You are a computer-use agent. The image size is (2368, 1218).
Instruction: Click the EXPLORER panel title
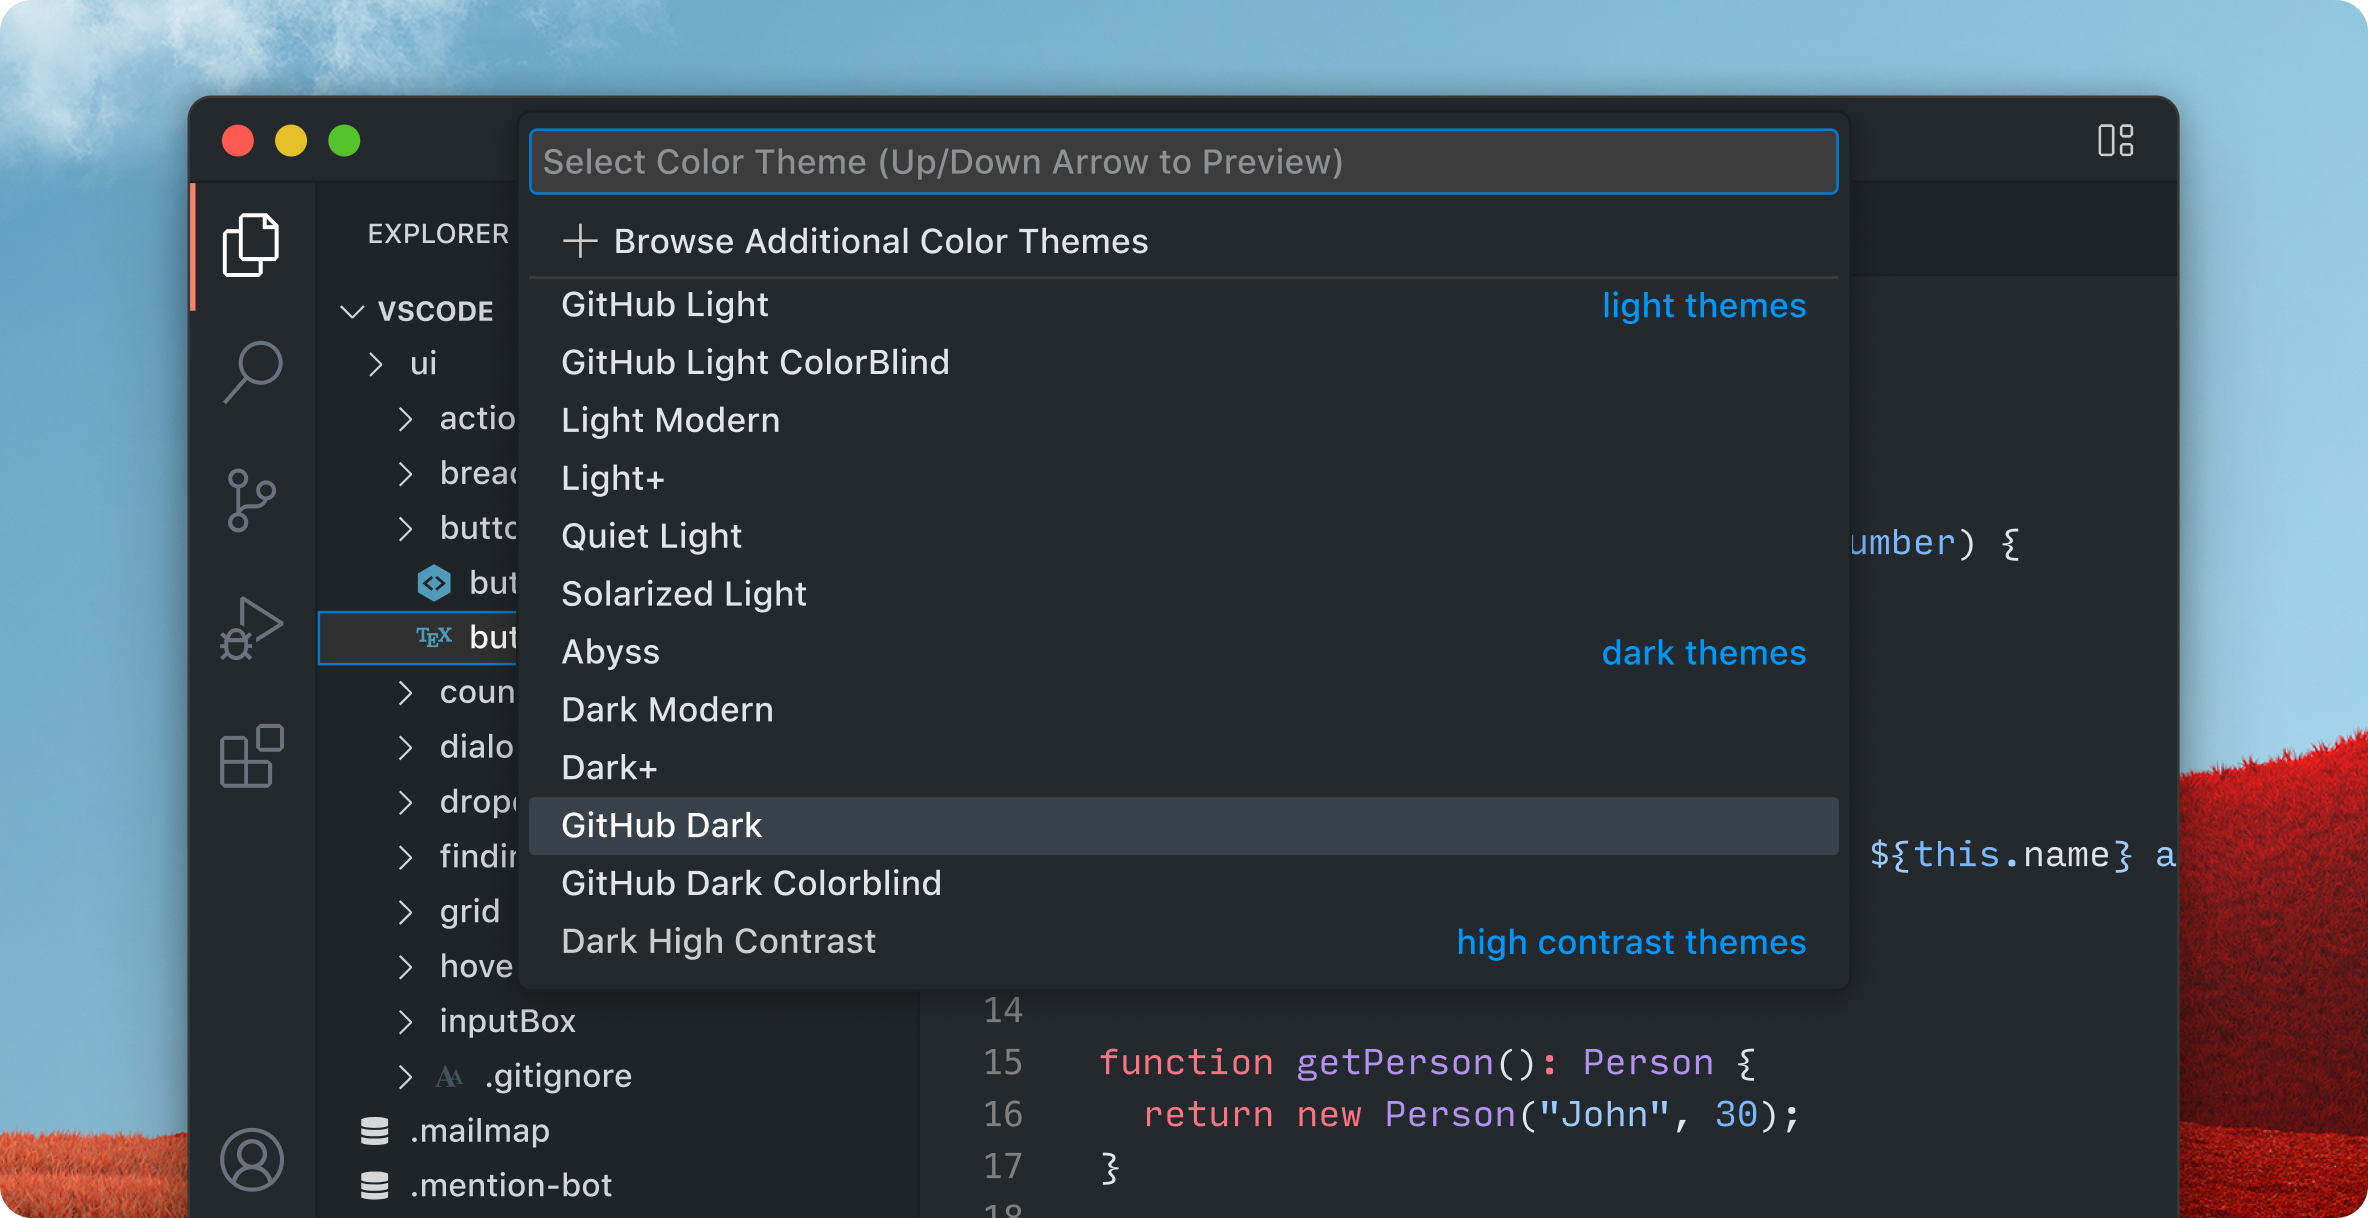[x=438, y=234]
